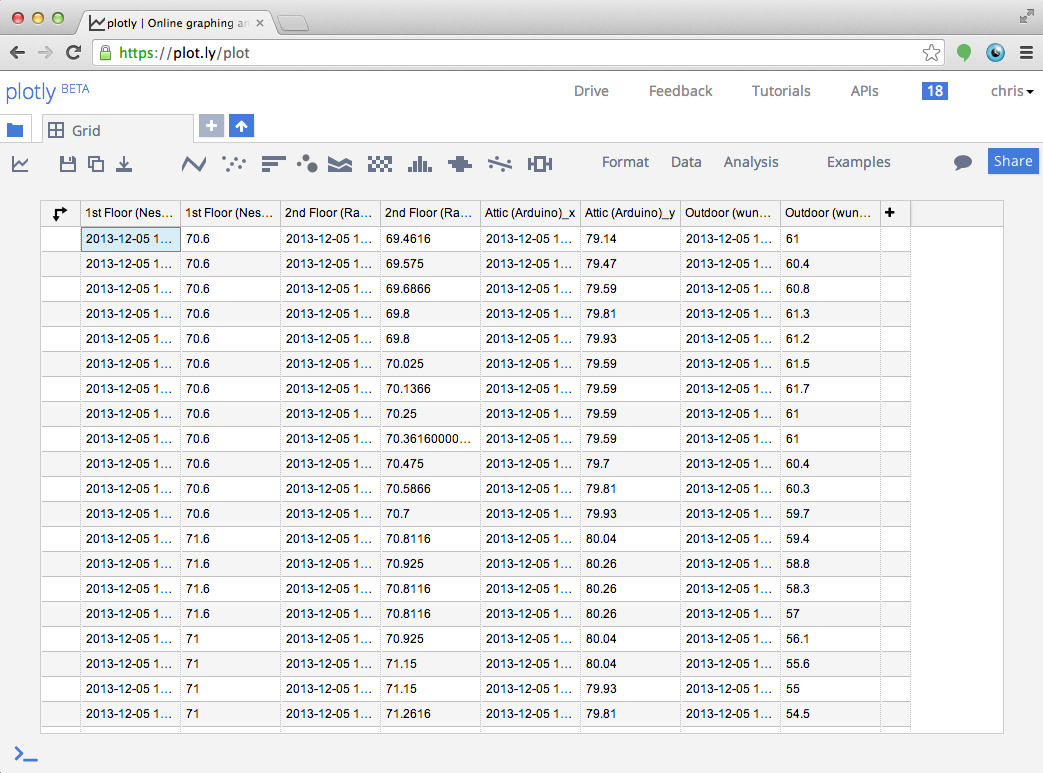
Task: Click the blue circular extension icon
Action: pyautogui.click(x=995, y=53)
